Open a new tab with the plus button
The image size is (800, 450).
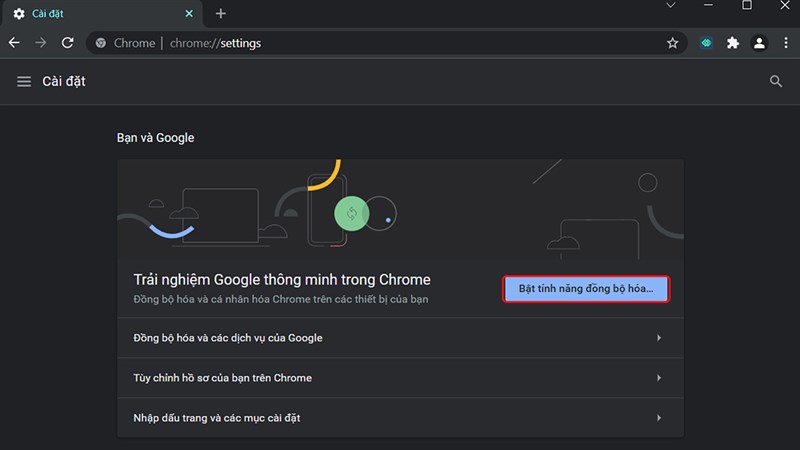(220, 13)
